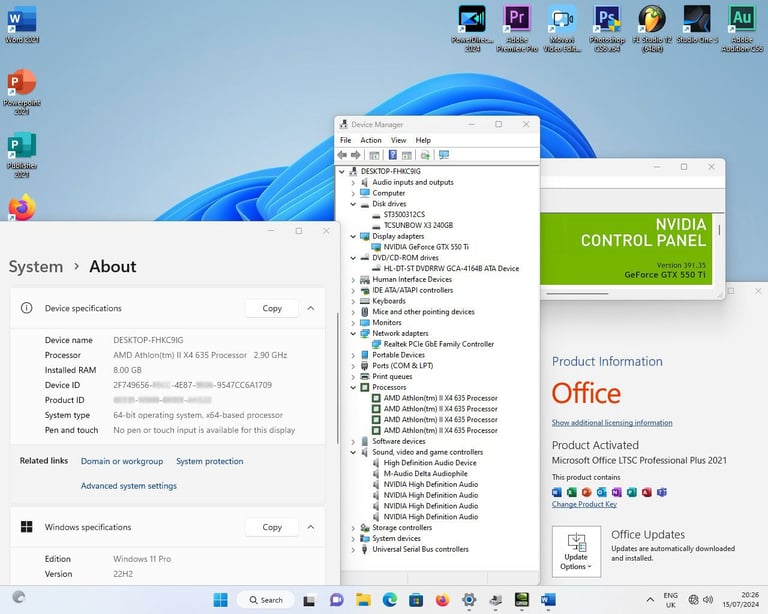
Task: Click the Task View icon on the taskbar
Action: 309,600
